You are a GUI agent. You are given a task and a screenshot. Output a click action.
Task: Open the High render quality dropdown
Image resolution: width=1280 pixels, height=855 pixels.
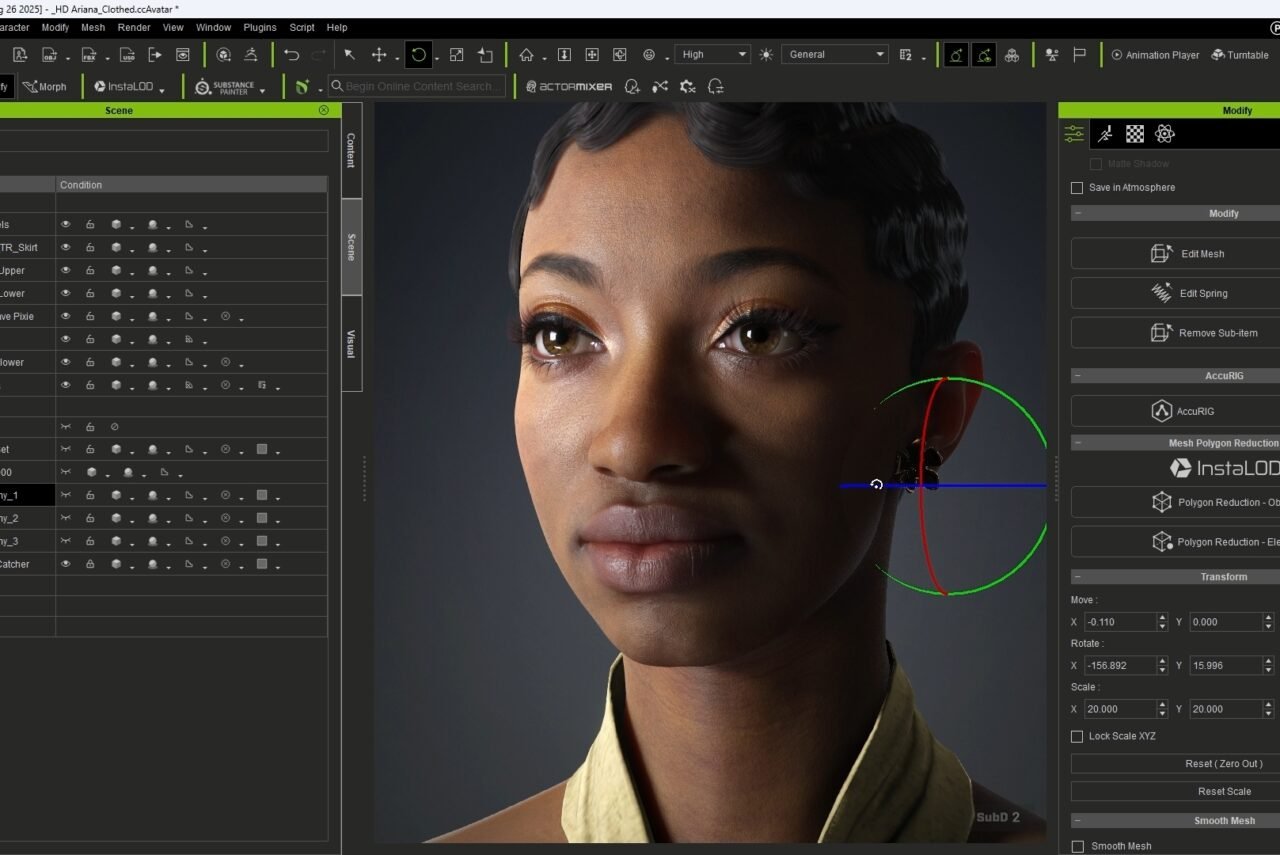(x=712, y=55)
